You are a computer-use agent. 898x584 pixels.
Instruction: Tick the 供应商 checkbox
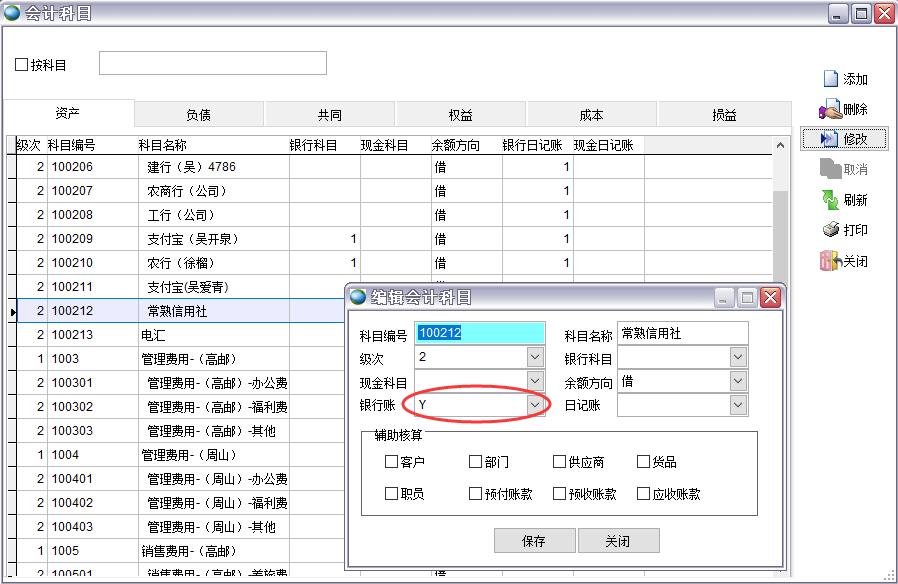click(x=560, y=462)
